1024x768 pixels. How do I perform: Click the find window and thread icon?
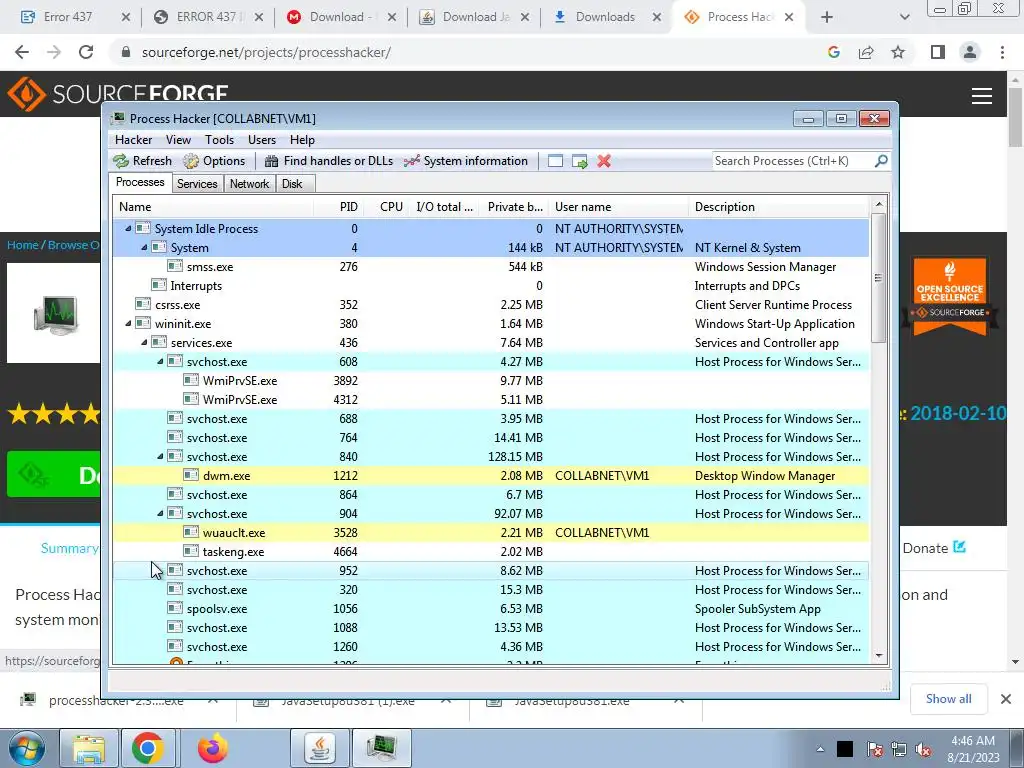point(579,161)
